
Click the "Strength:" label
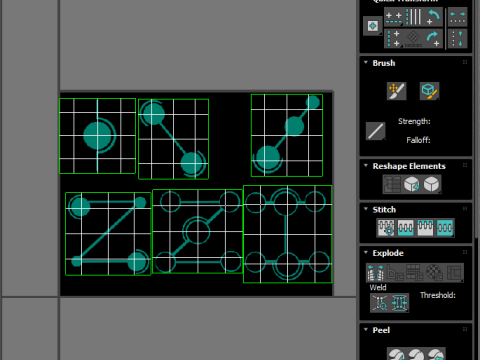tap(414, 121)
